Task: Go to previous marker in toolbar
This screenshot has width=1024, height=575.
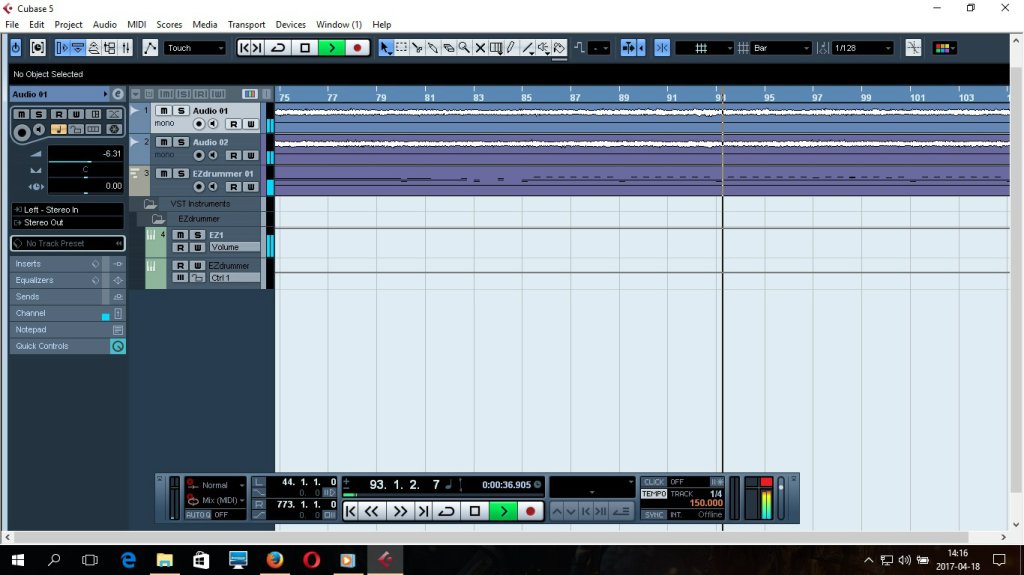Action: pos(244,48)
